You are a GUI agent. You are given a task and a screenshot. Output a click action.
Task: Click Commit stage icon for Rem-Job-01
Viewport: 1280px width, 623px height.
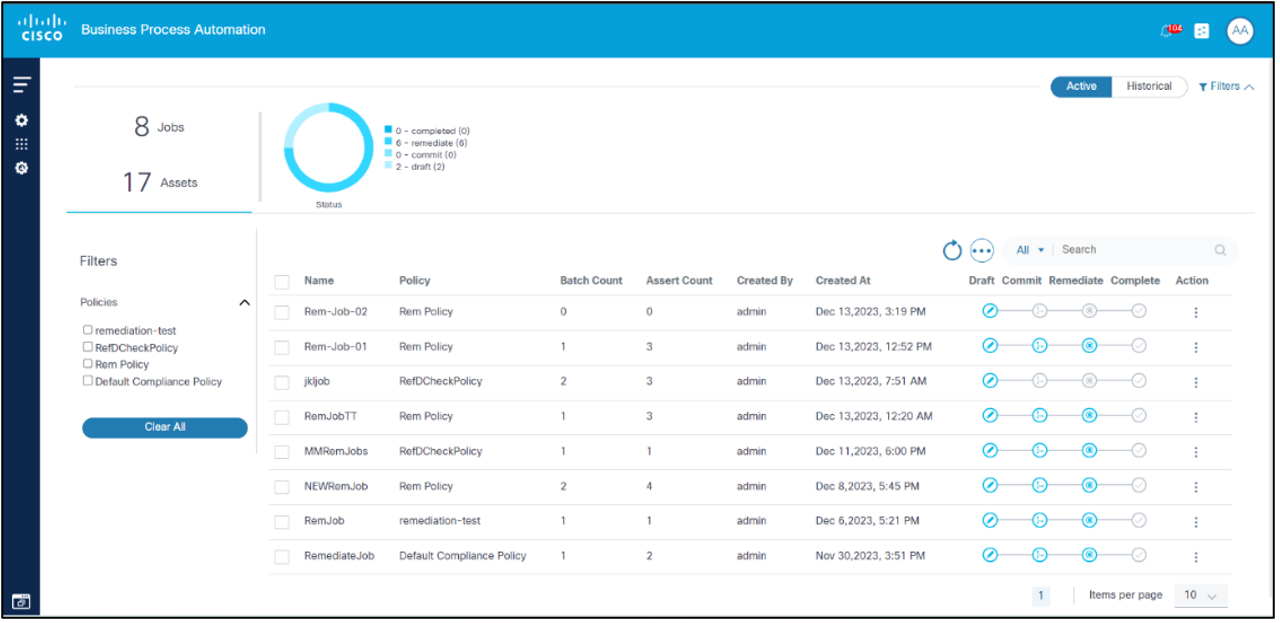1039,346
